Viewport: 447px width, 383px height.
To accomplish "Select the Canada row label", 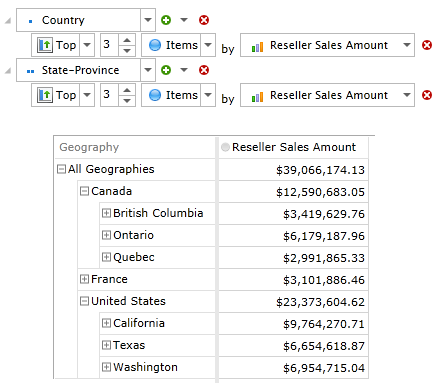I will click(111, 191).
